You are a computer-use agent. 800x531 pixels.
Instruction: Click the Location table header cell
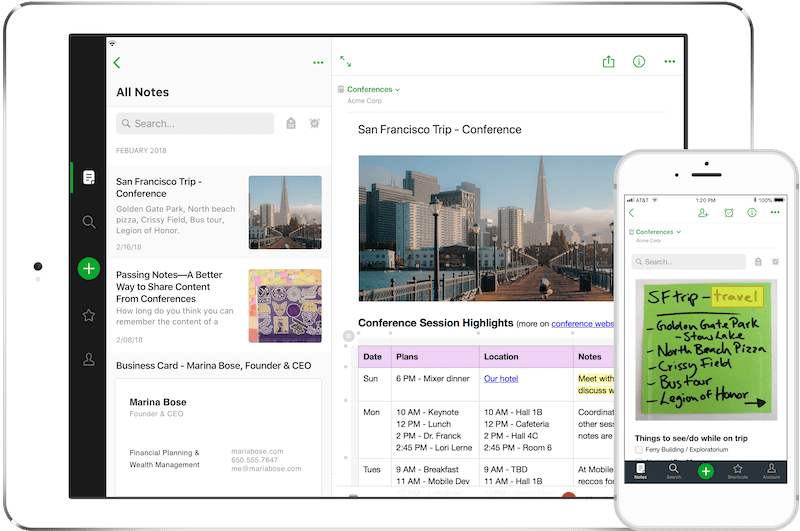[x=526, y=357]
